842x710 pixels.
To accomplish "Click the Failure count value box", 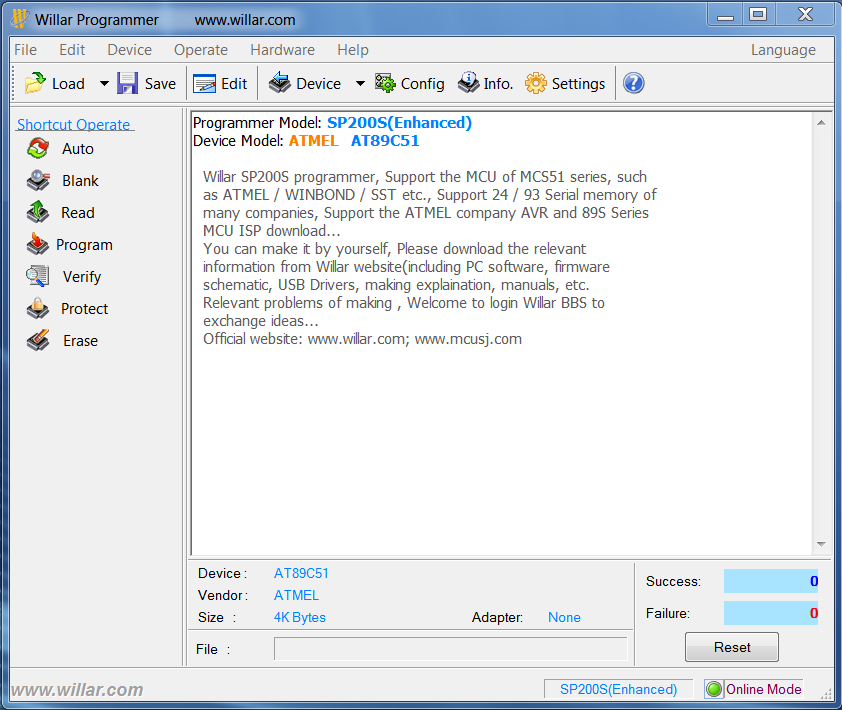I will [x=771, y=613].
